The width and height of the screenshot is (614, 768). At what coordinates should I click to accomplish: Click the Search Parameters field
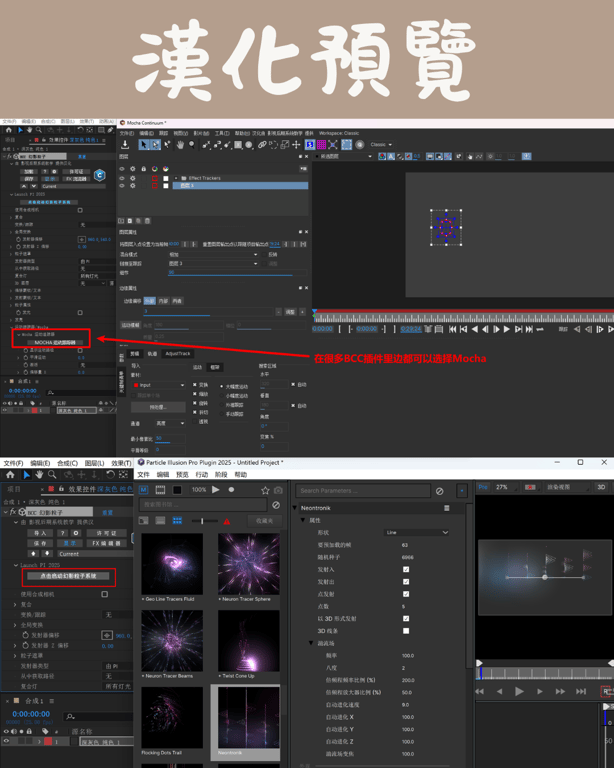[x=363, y=490]
